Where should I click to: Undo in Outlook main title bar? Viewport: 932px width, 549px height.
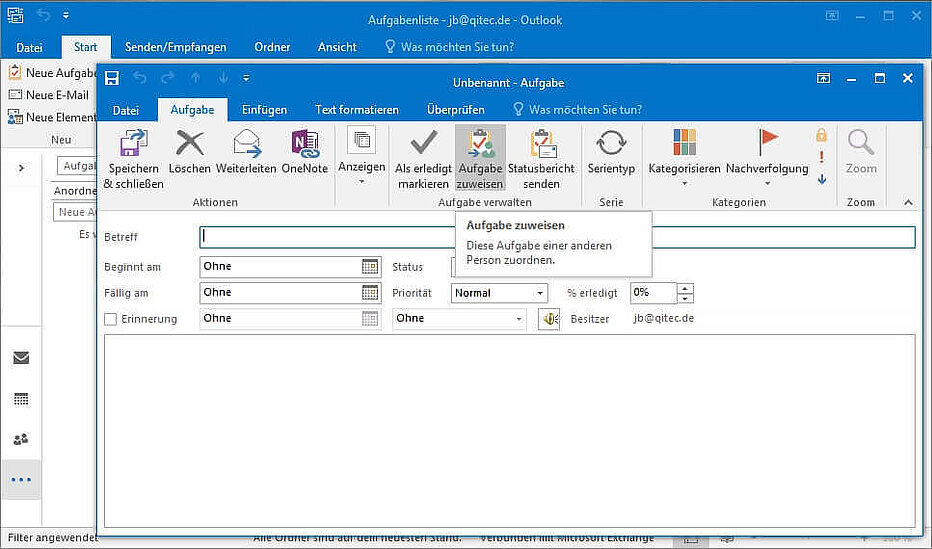coord(43,15)
